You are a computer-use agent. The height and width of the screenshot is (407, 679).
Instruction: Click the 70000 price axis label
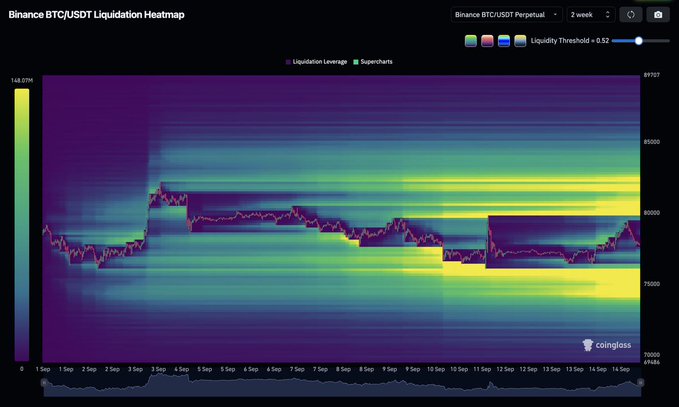point(652,355)
